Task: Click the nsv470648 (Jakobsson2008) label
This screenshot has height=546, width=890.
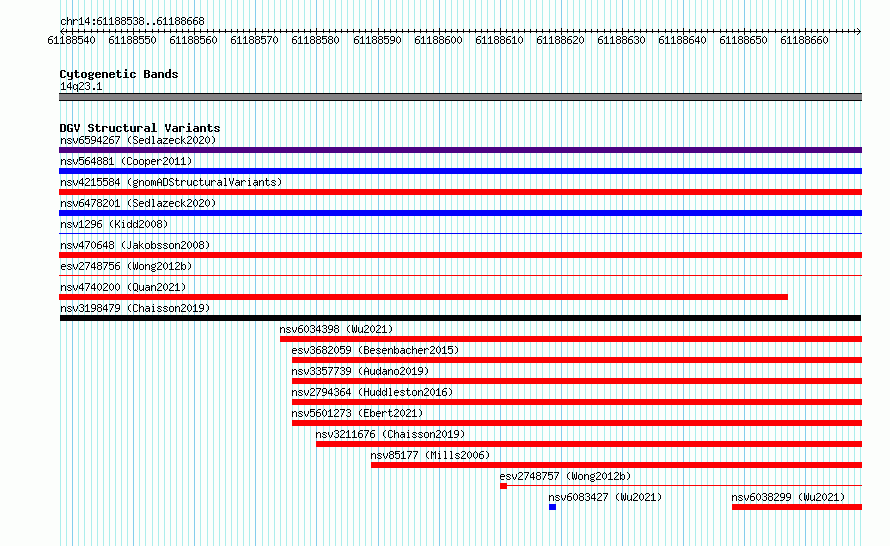Action: tap(135, 245)
